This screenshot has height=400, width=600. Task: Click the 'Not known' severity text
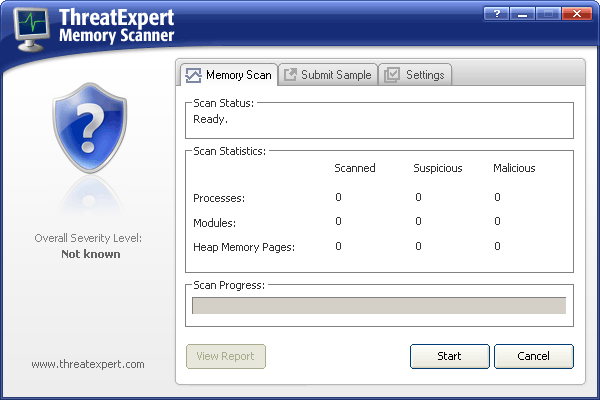pos(91,254)
